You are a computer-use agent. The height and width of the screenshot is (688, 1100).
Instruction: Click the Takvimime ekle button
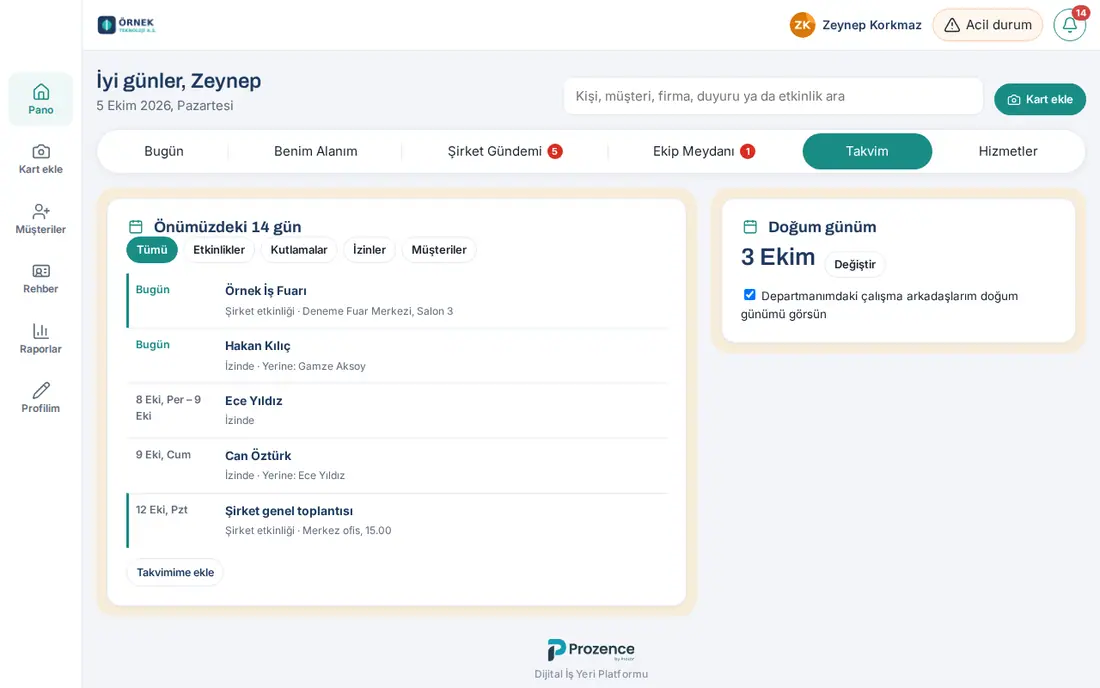(x=175, y=572)
